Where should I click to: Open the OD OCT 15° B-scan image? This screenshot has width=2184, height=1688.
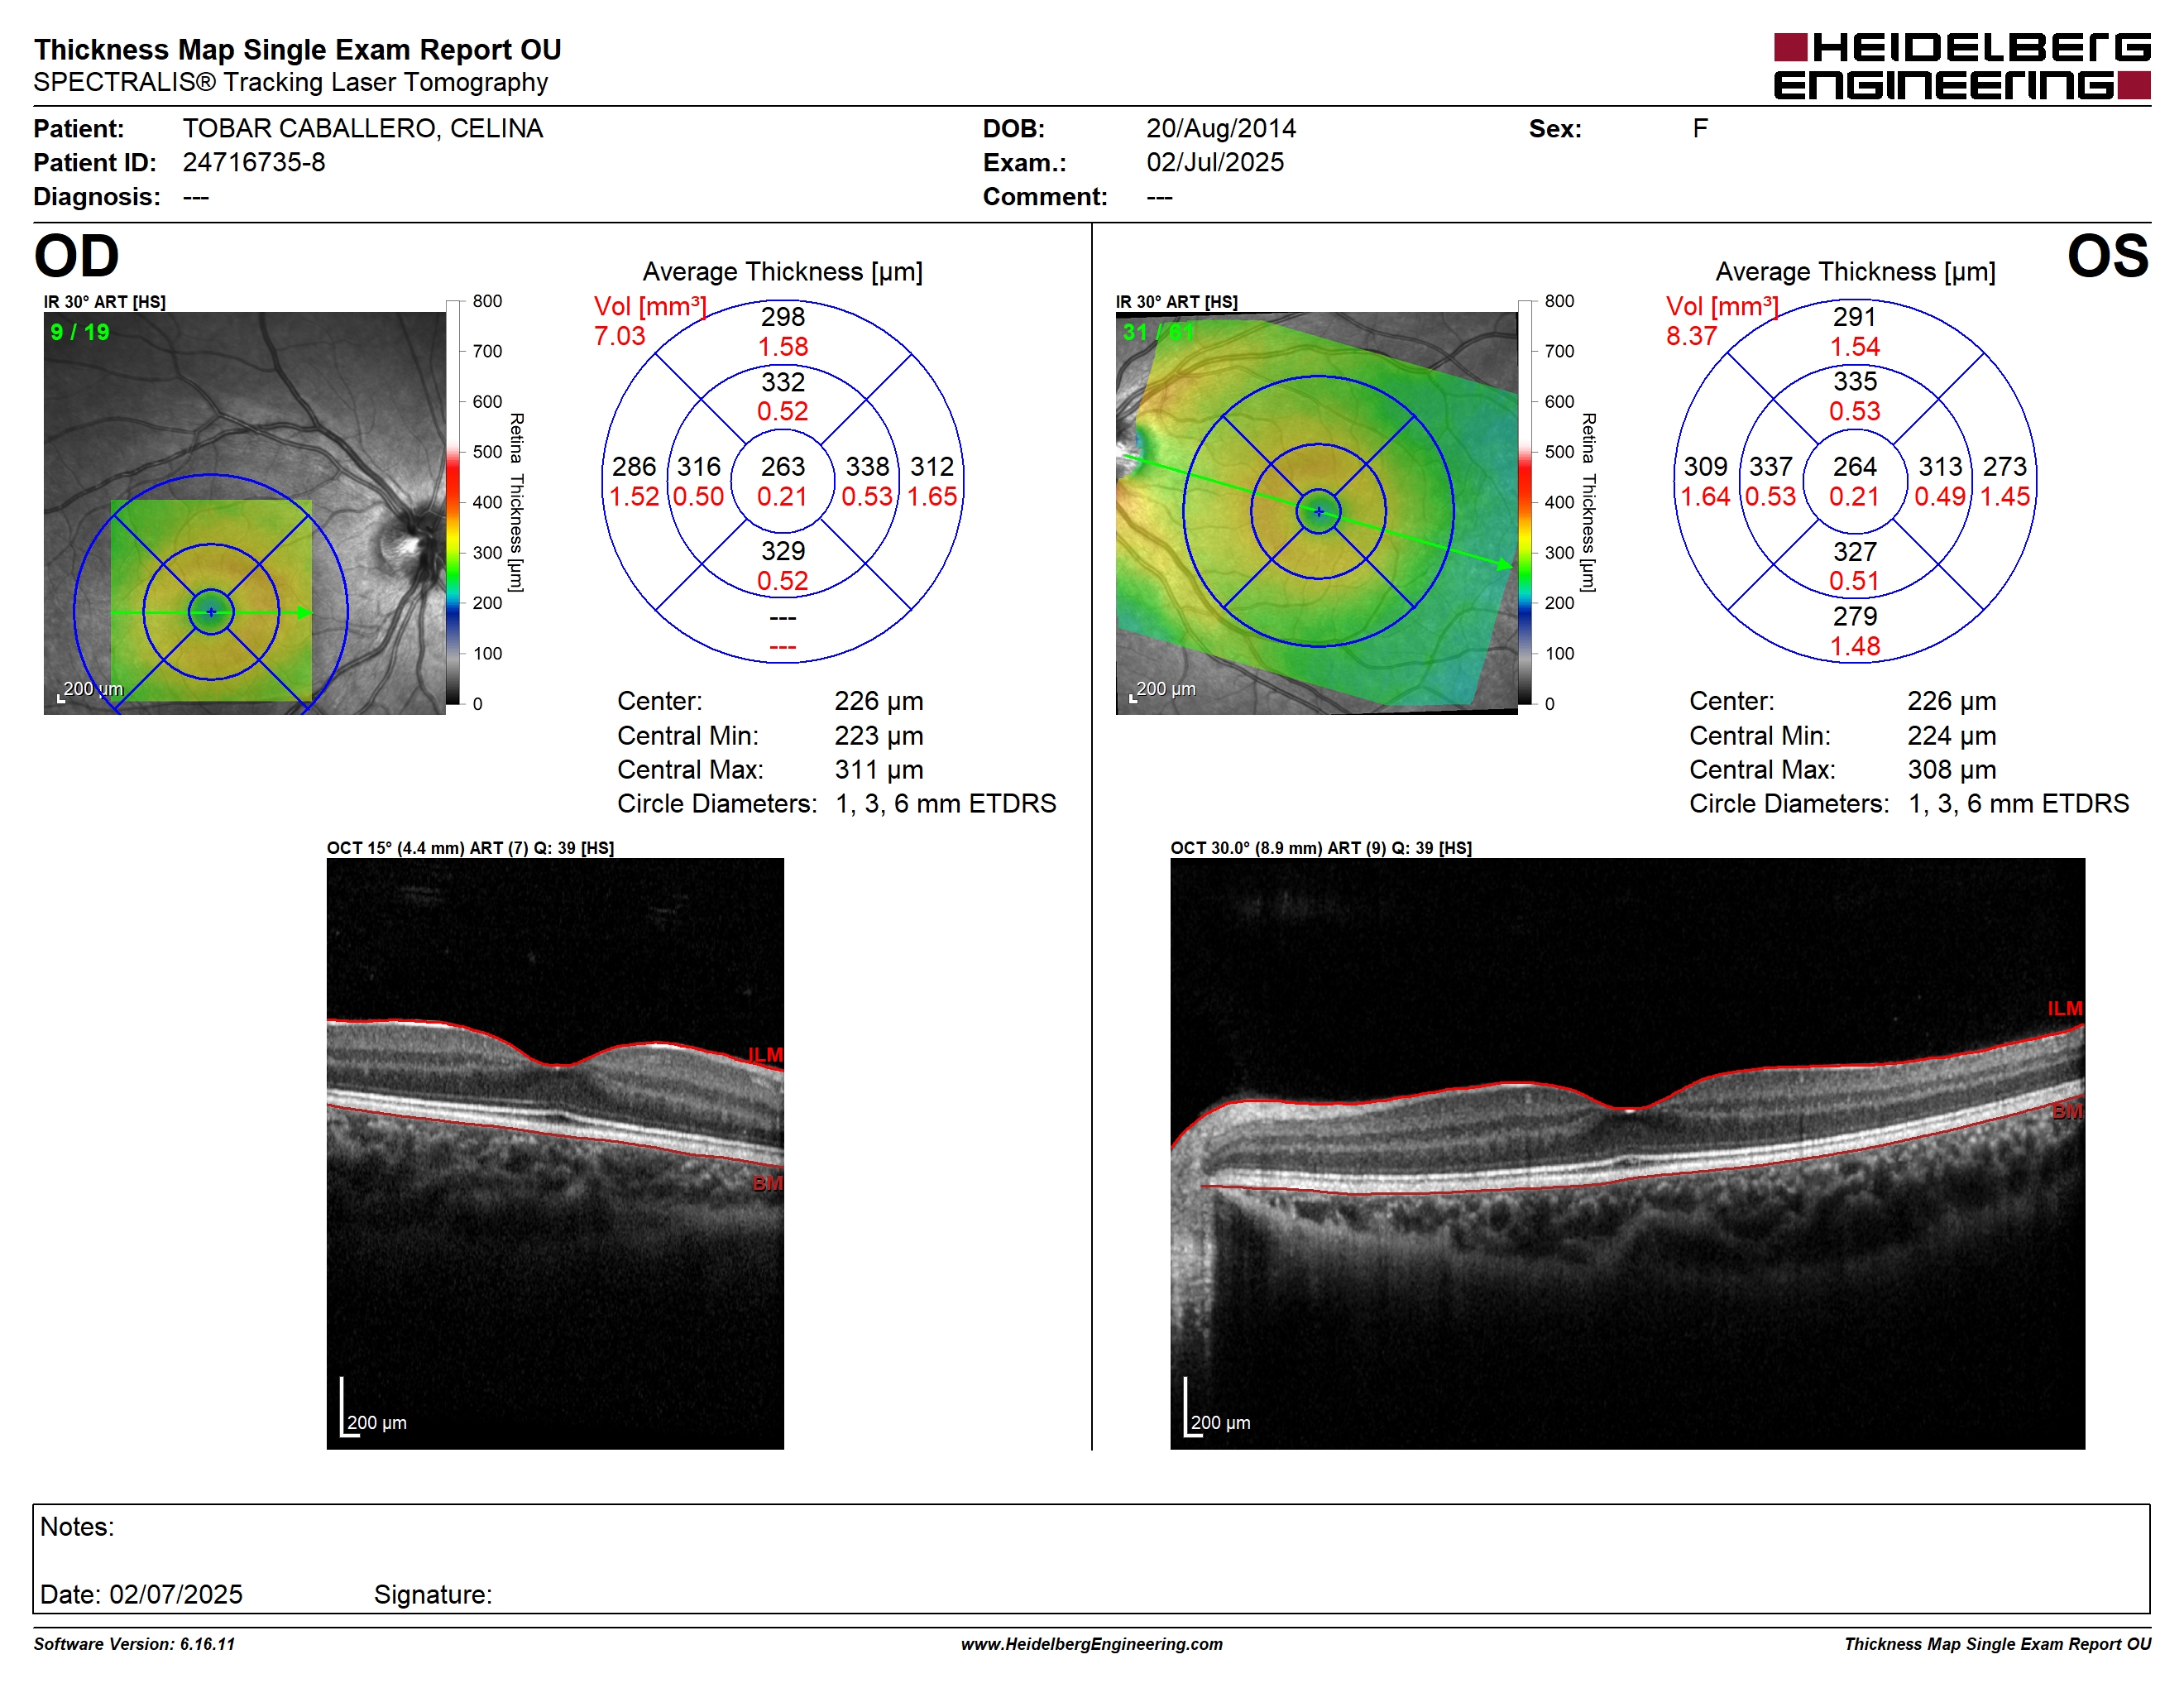click(555, 1154)
